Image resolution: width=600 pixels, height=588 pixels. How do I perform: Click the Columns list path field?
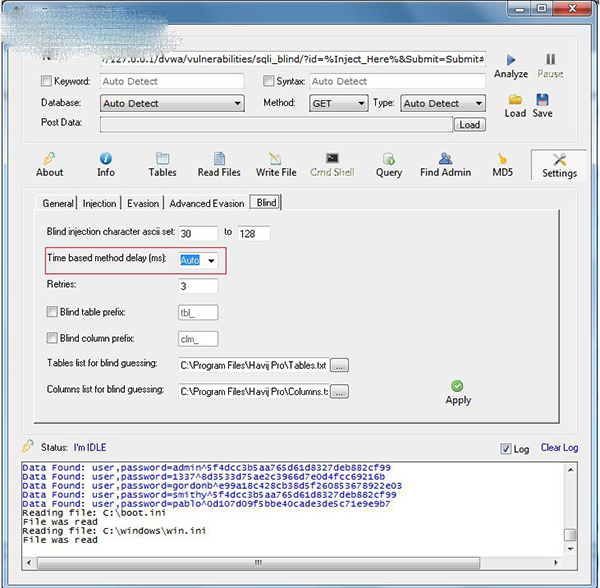click(253, 391)
